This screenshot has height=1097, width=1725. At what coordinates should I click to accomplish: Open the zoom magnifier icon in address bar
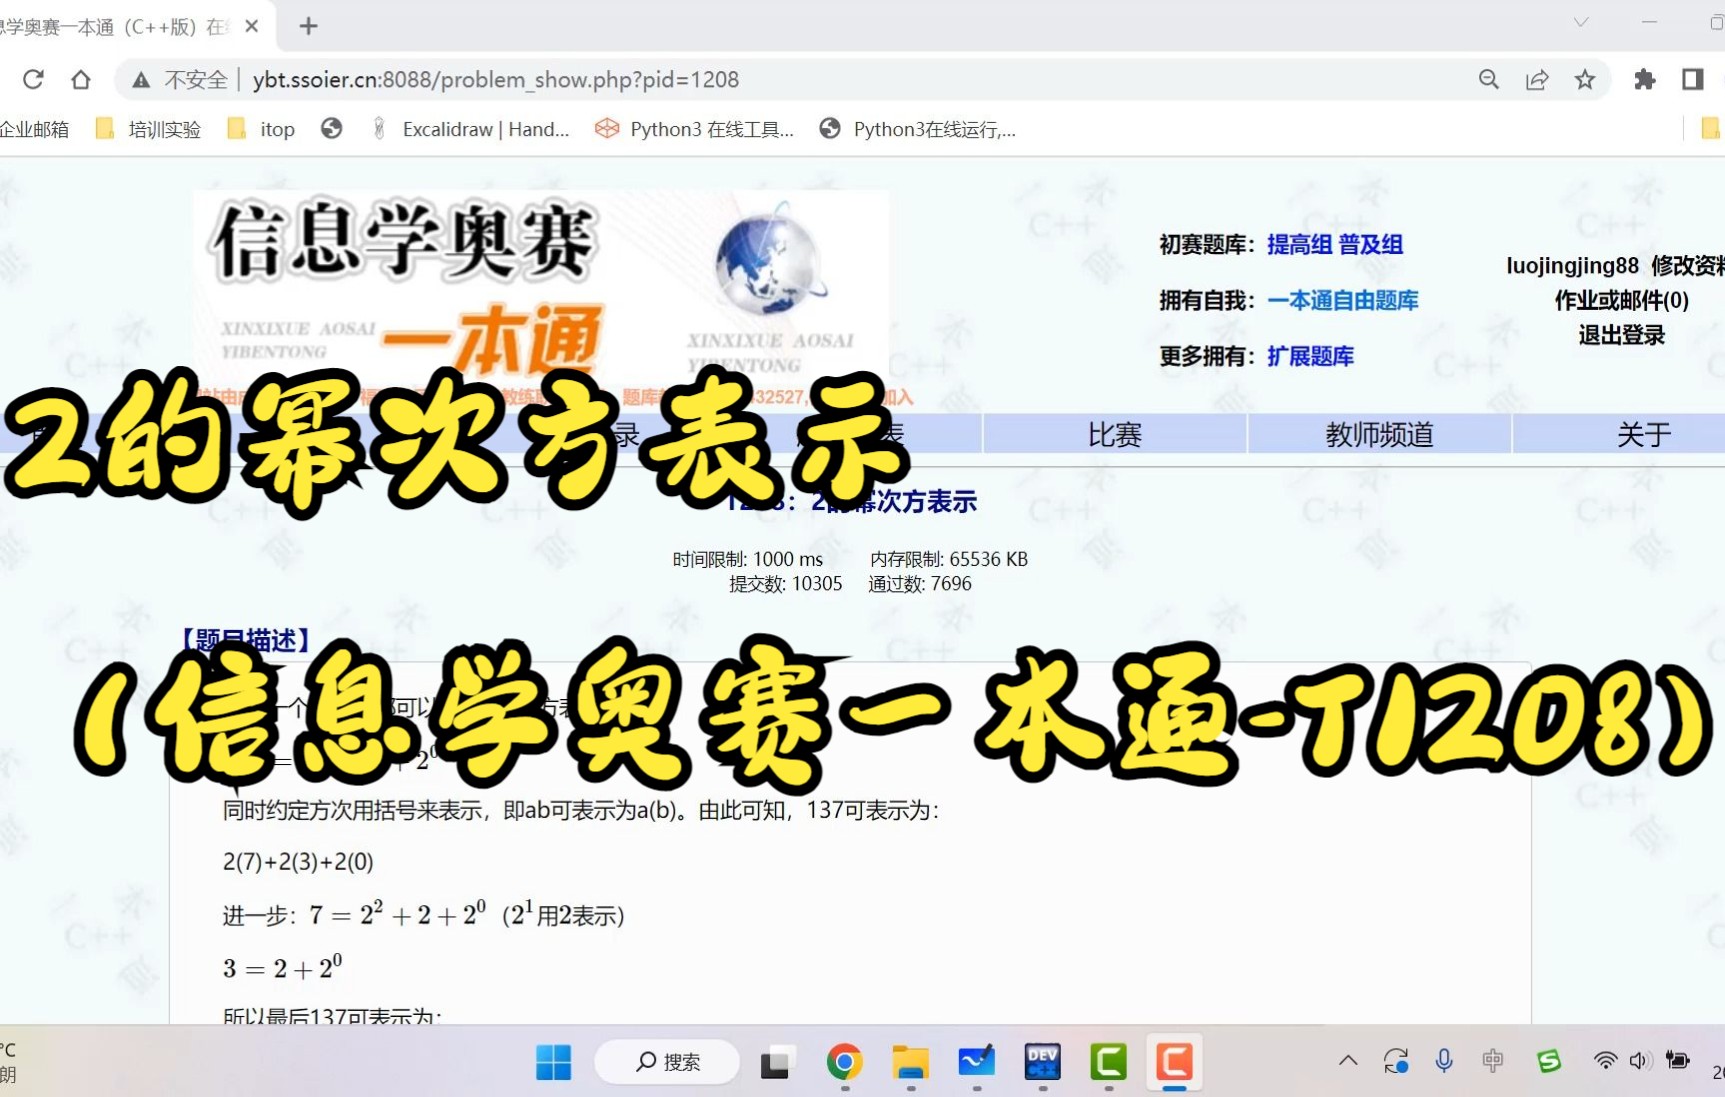[1489, 79]
